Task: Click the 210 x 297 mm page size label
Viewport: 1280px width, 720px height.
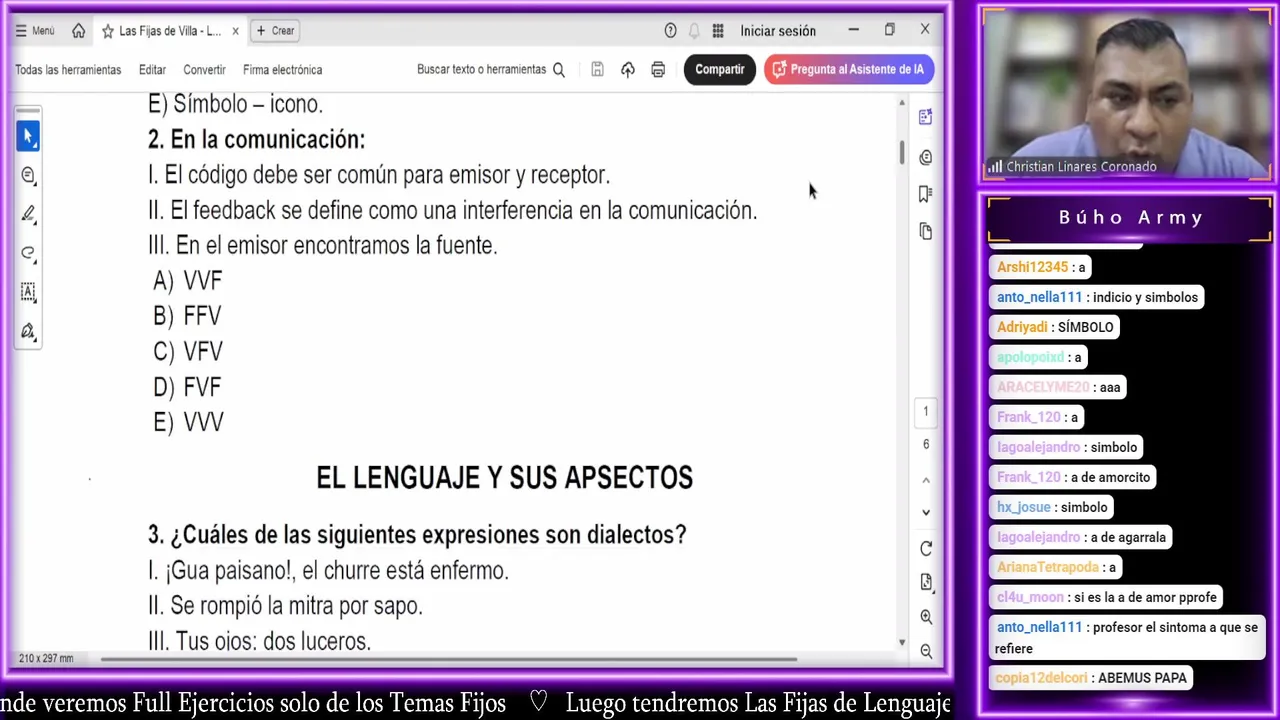Action: pos(46,659)
